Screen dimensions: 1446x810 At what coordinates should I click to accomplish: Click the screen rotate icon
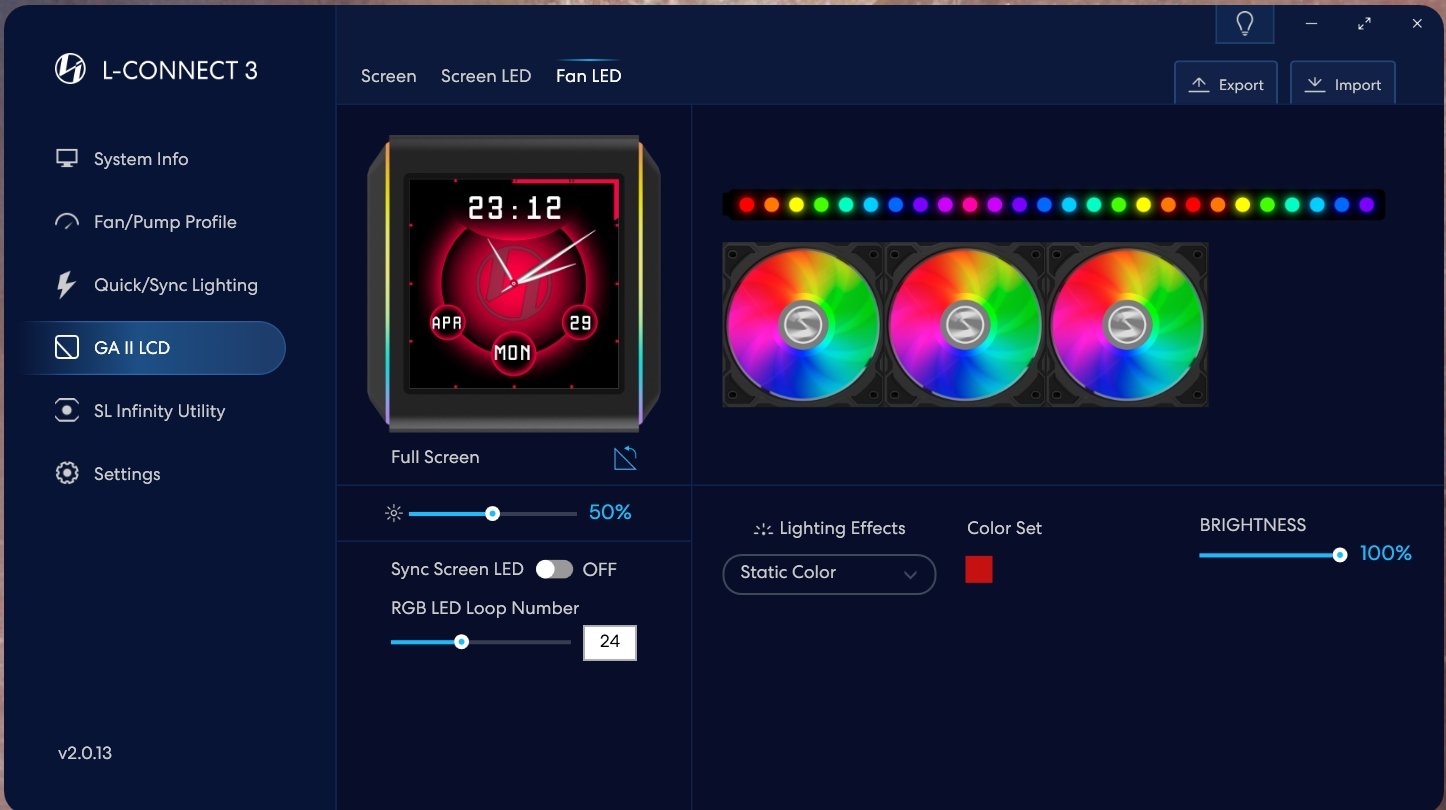pos(625,458)
